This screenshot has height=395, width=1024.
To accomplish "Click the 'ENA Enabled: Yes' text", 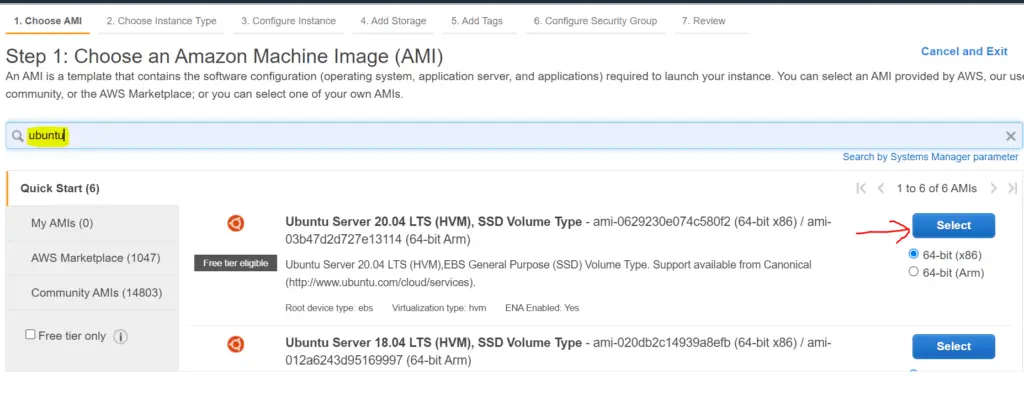I will (x=542, y=308).
